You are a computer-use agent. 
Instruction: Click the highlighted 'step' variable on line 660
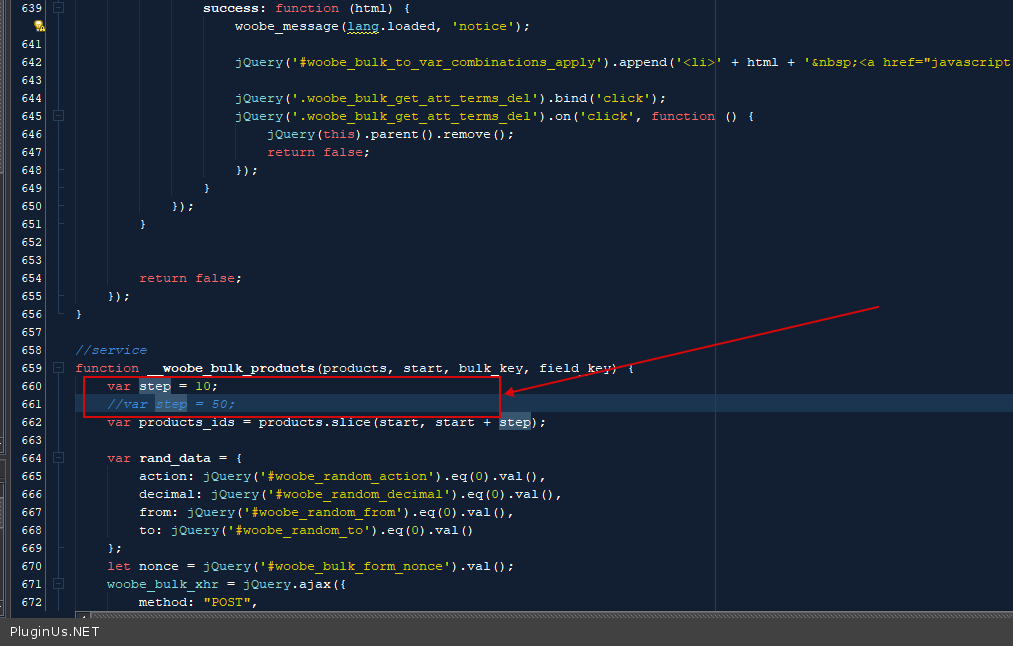pos(155,386)
